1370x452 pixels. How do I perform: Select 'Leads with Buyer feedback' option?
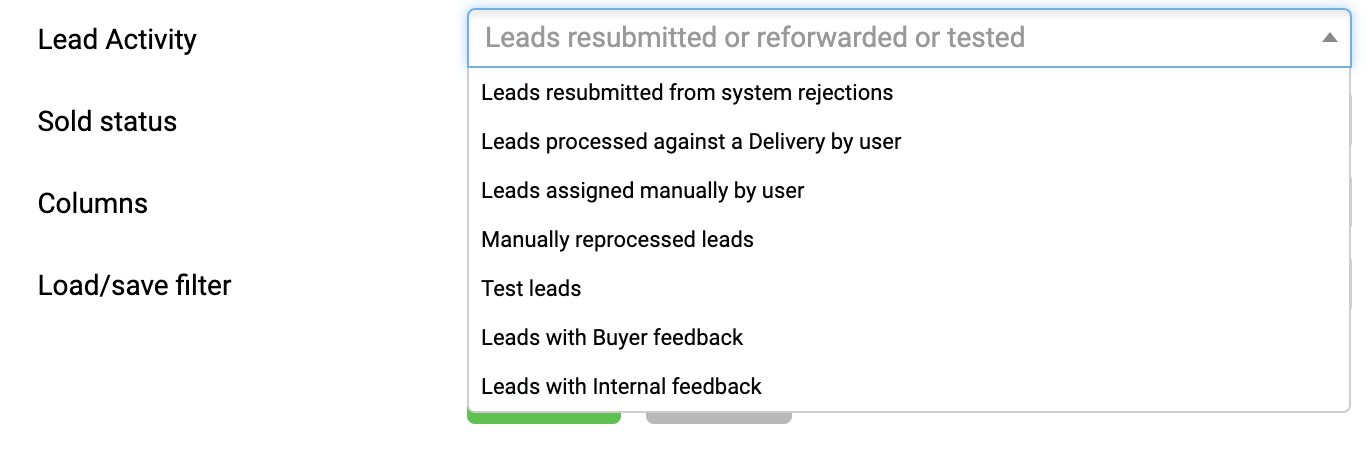coord(612,338)
